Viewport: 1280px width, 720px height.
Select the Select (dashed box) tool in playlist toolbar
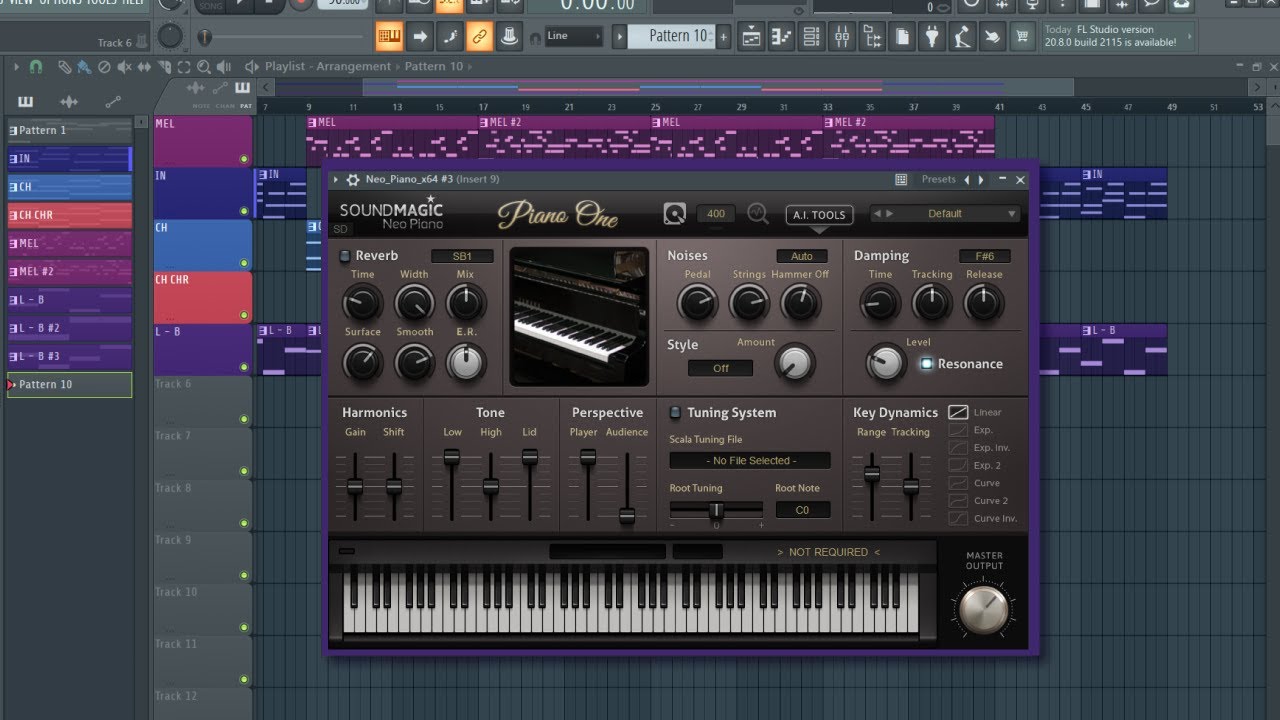click(x=184, y=67)
